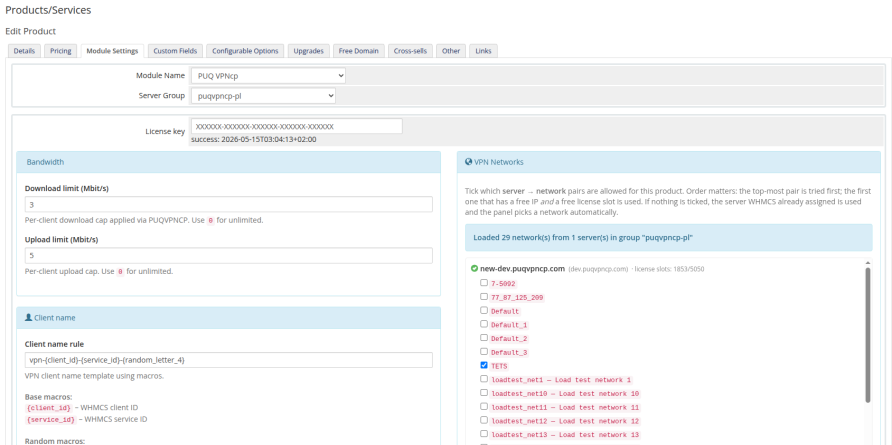Untick the TETS network checkbox
The width and height of the screenshot is (892, 445).
484,365
